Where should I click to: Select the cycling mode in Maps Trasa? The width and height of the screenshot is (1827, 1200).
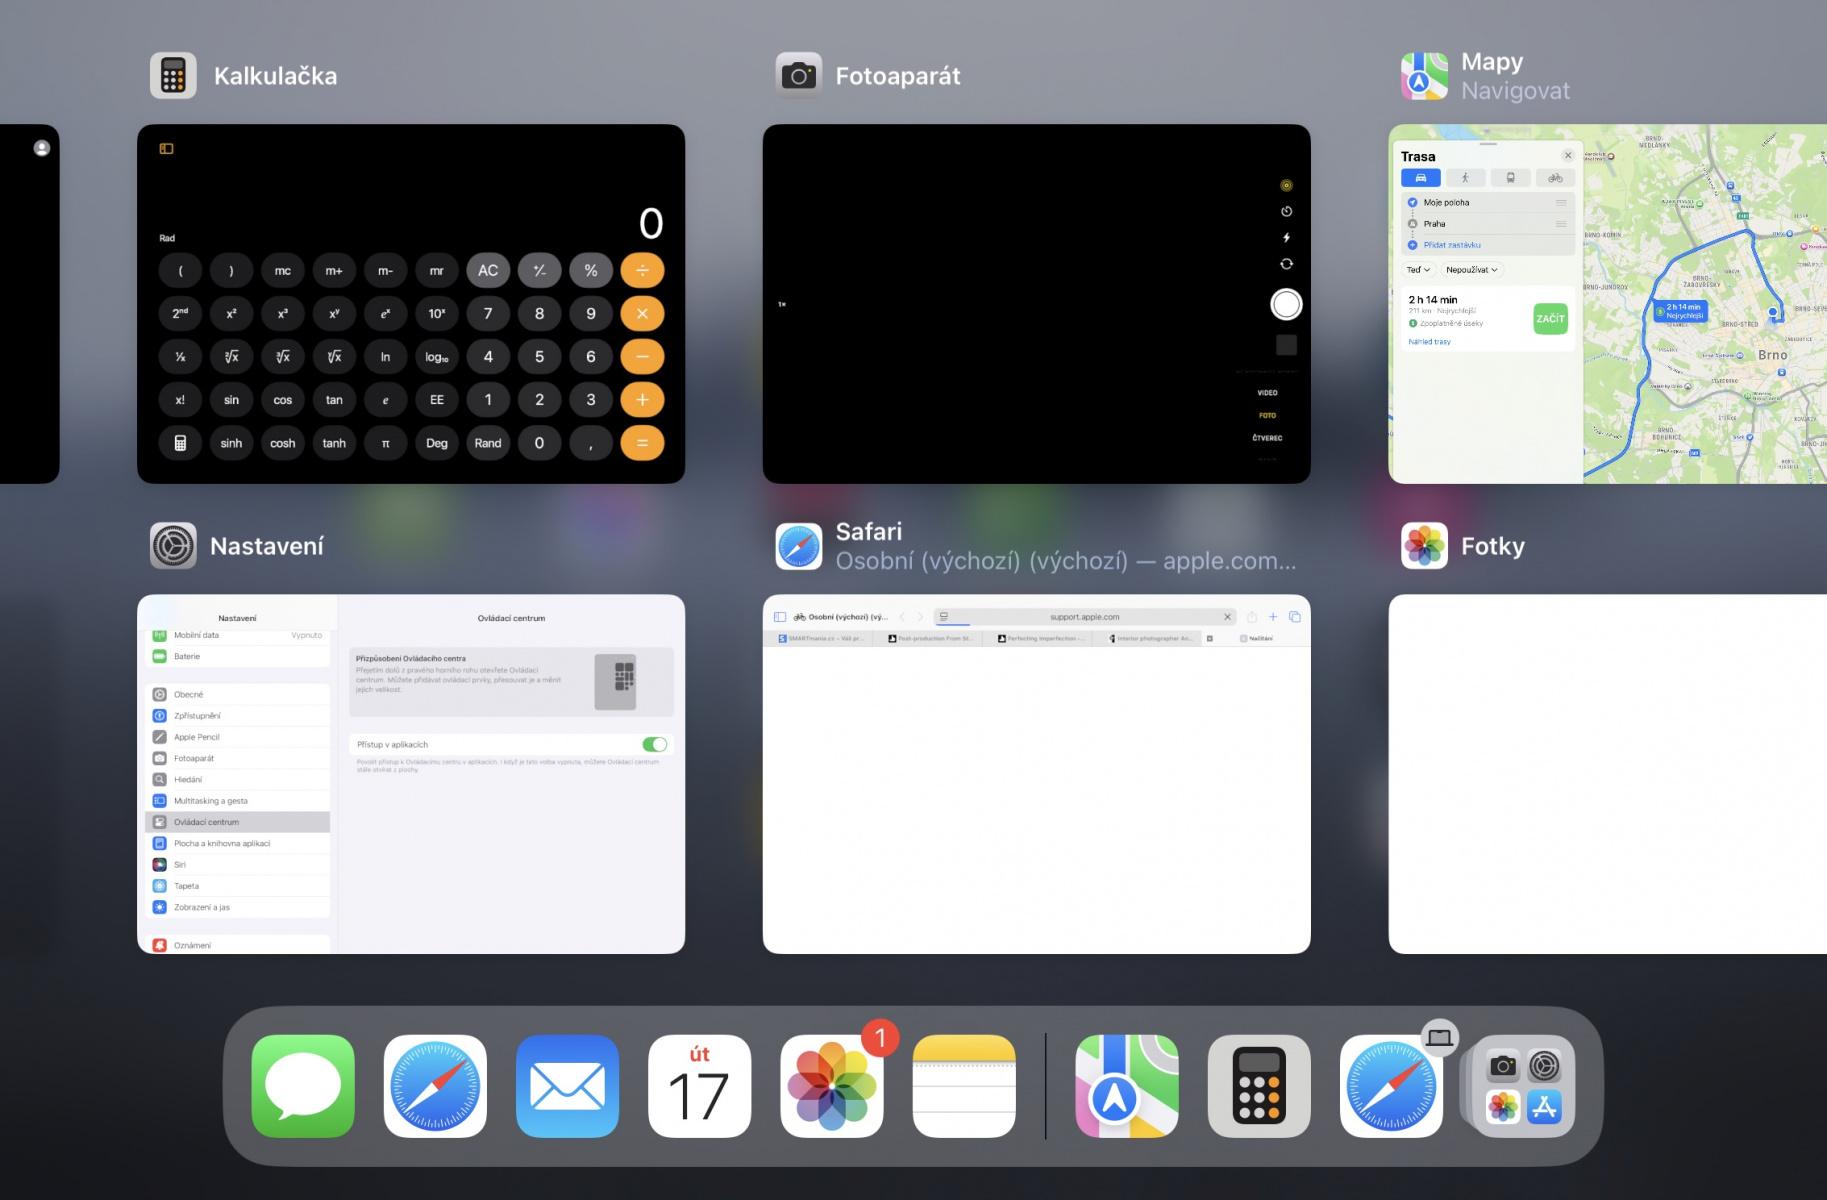coord(1555,178)
